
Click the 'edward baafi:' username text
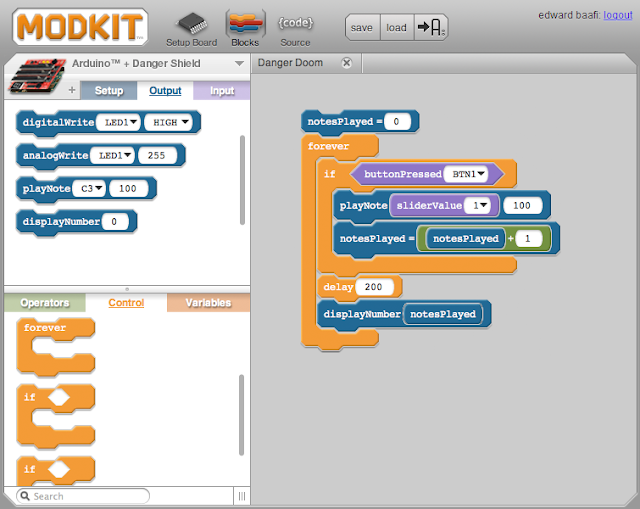(x=569, y=15)
